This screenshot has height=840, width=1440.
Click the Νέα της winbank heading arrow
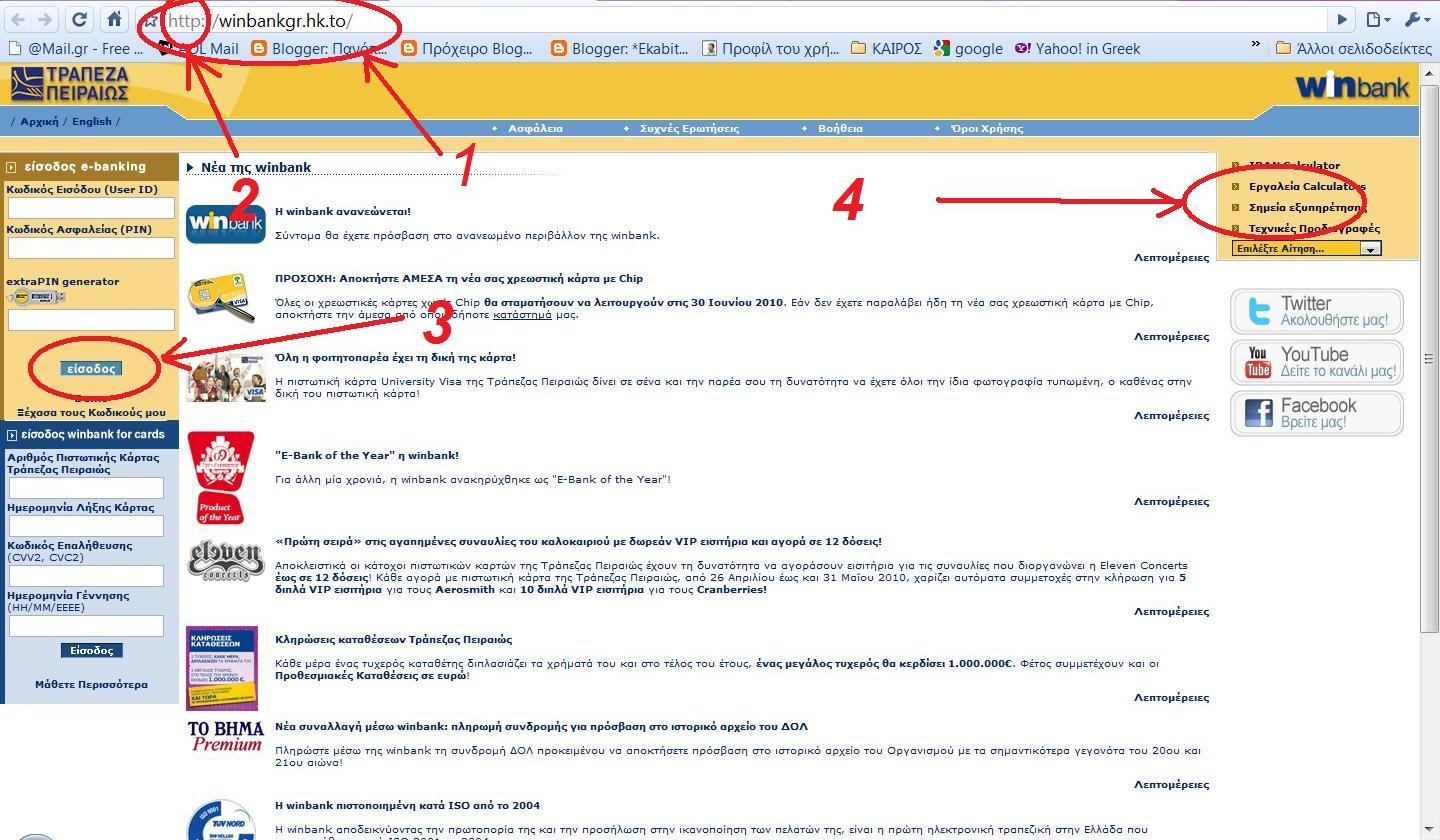pyautogui.click(x=190, y=167)
